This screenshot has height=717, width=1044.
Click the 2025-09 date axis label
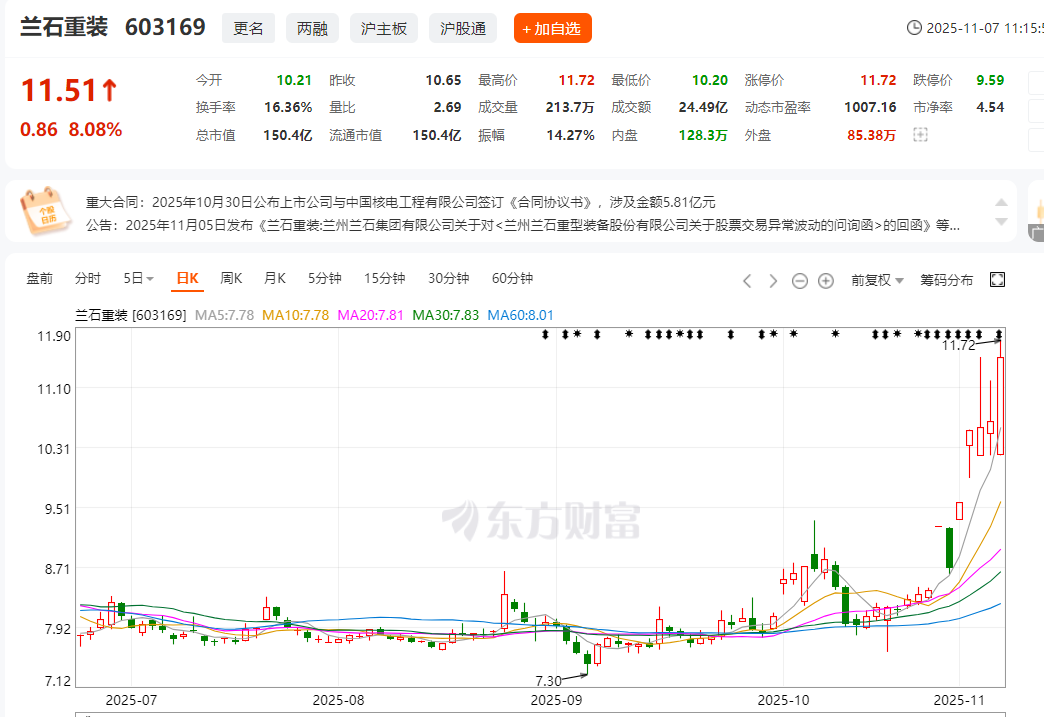point(556,700)
